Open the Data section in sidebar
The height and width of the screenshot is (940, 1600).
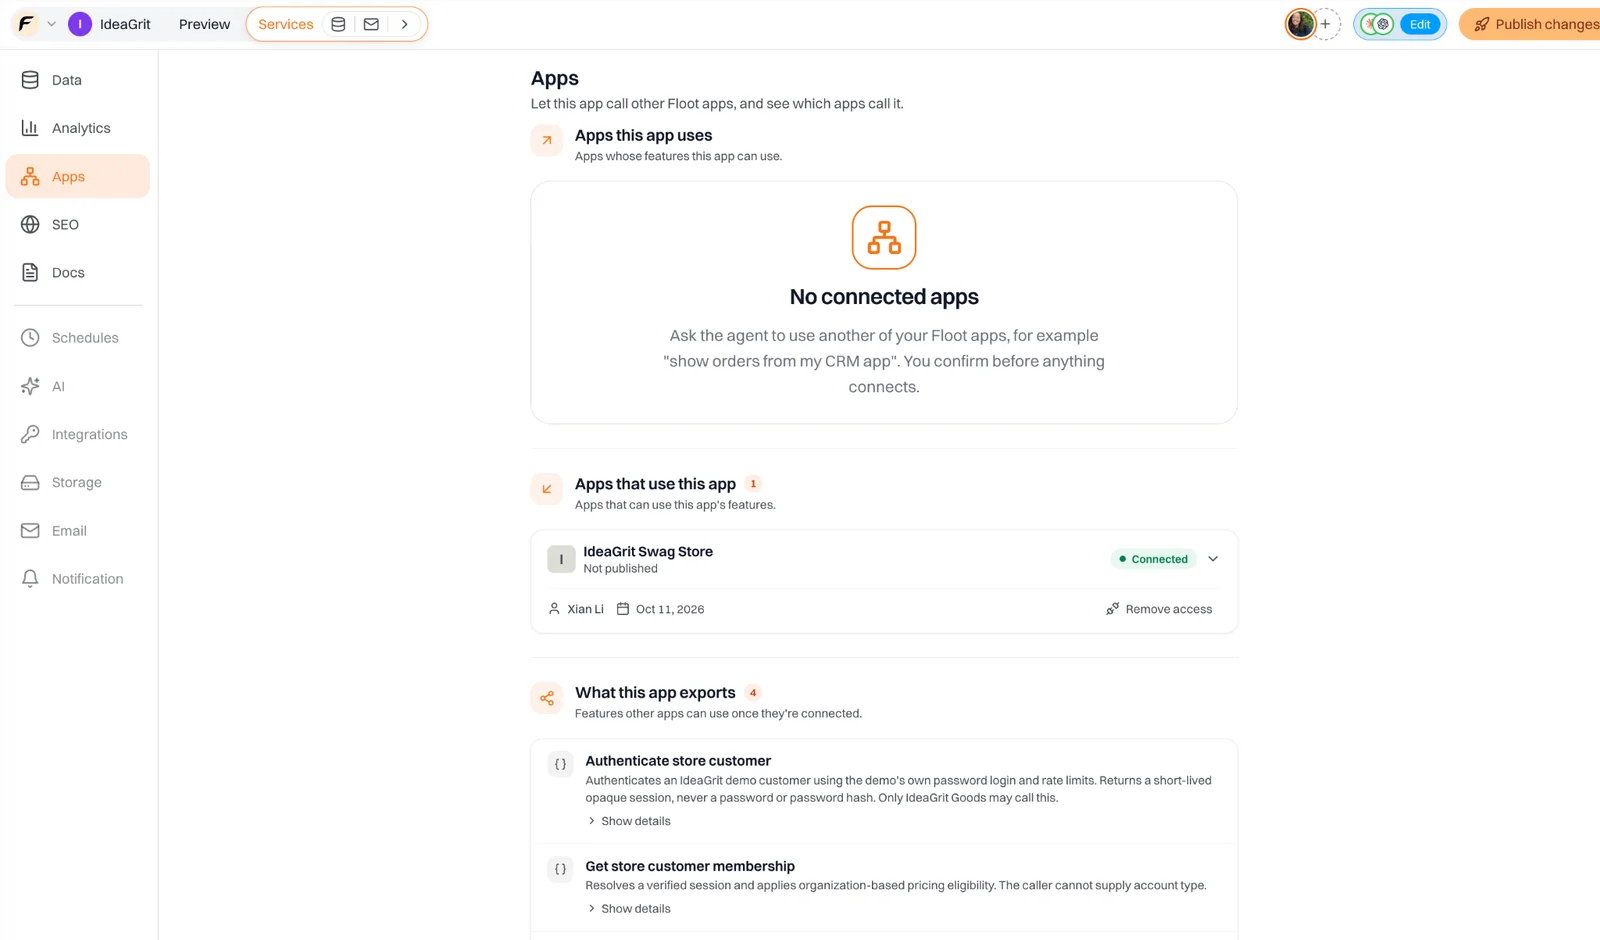(x=78, y=80)
